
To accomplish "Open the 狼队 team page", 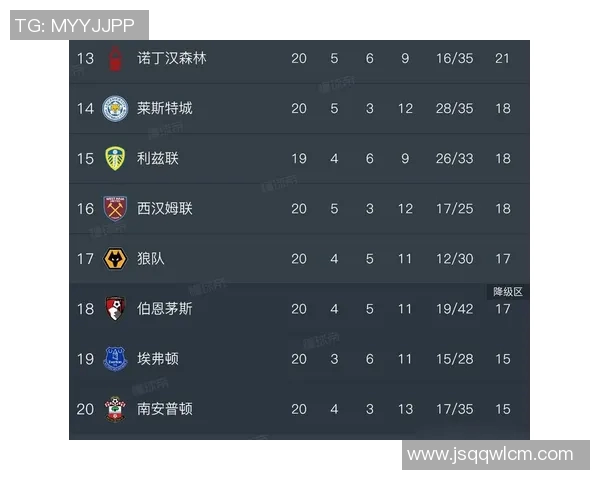I will coord(151,258).
